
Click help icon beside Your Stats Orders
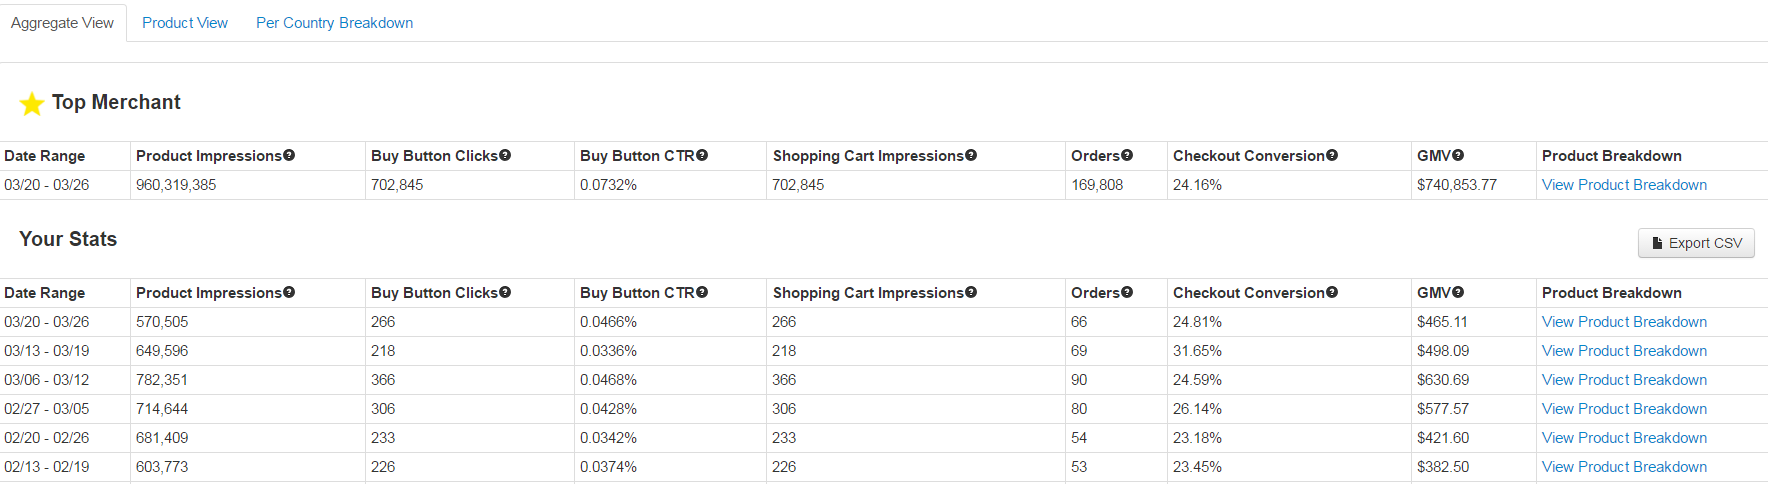(1127, 292)
